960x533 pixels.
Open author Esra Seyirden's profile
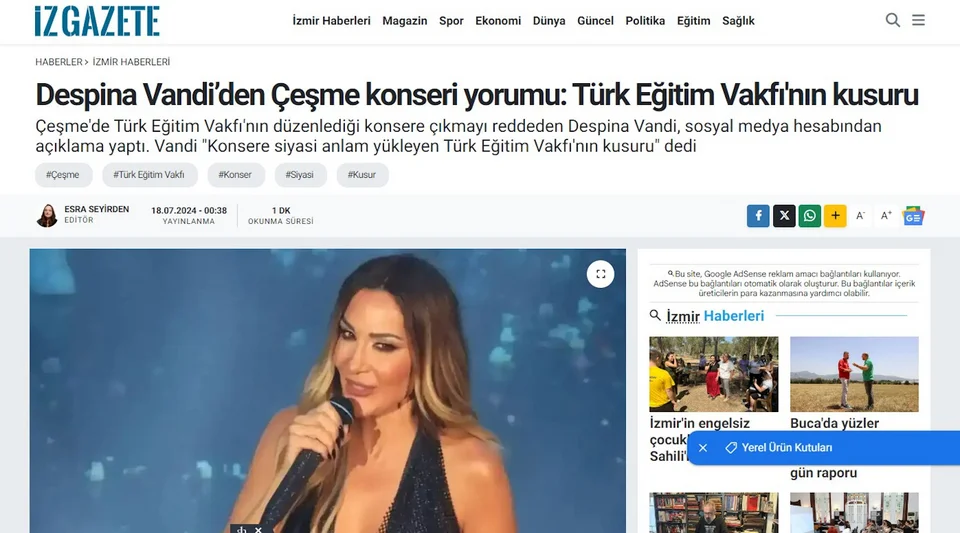coord(96,209)
